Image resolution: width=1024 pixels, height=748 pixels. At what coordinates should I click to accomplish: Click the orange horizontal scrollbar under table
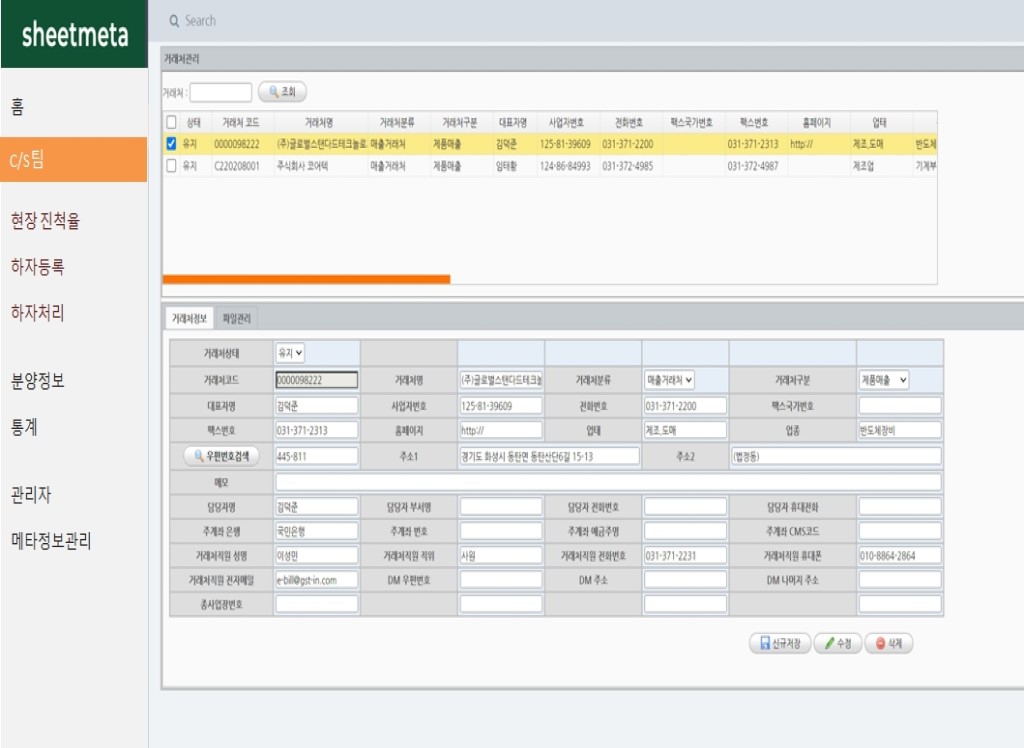pyautogui.click(x=306, y=279)
